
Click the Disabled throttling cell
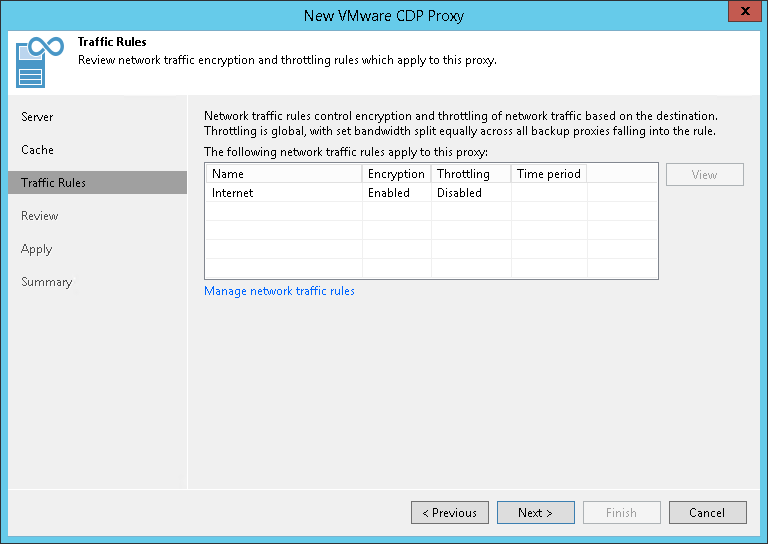pyautogui.click(x=459, y=193)
